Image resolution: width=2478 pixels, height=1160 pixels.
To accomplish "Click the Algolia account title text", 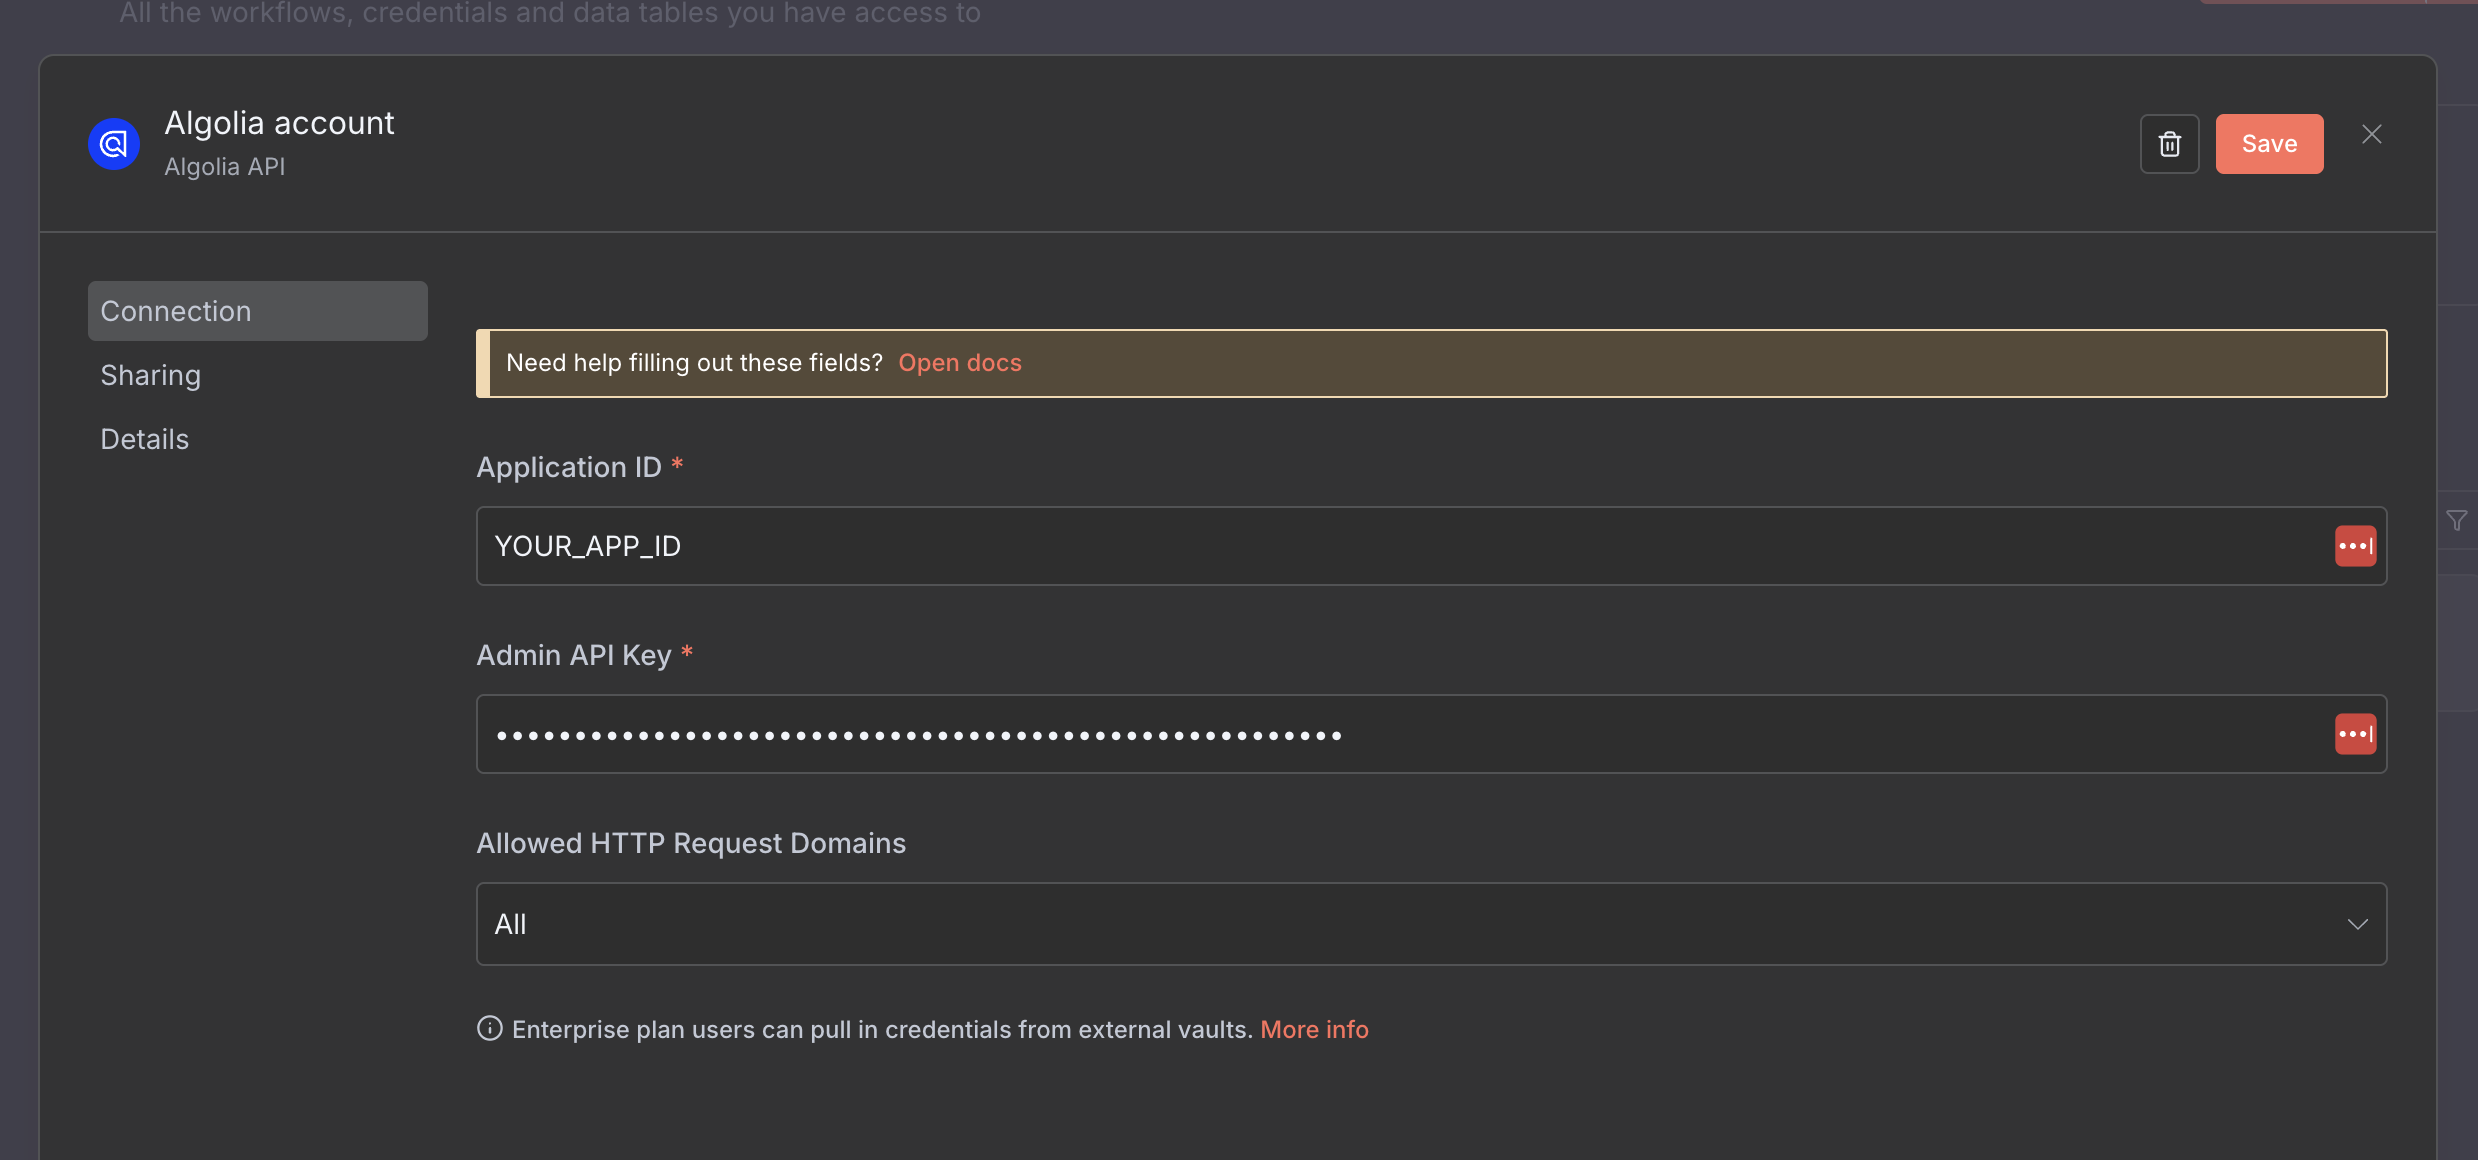I will 280,123.
